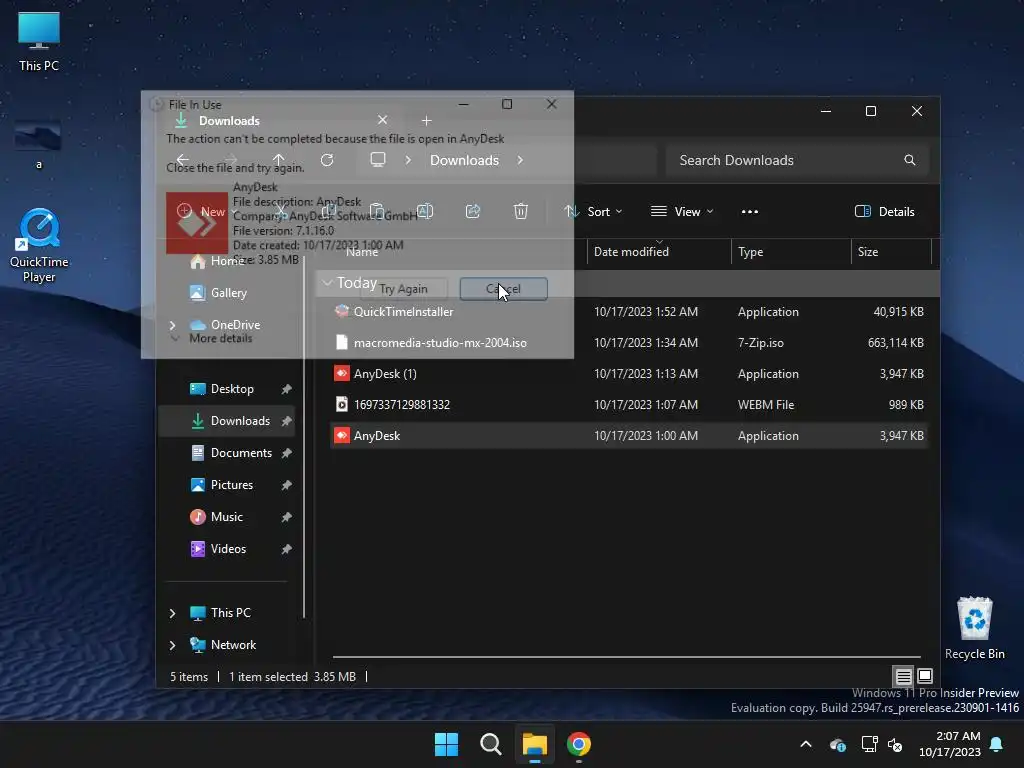Expand the Network tree node
1024x768 pixels.
(172, 645)
